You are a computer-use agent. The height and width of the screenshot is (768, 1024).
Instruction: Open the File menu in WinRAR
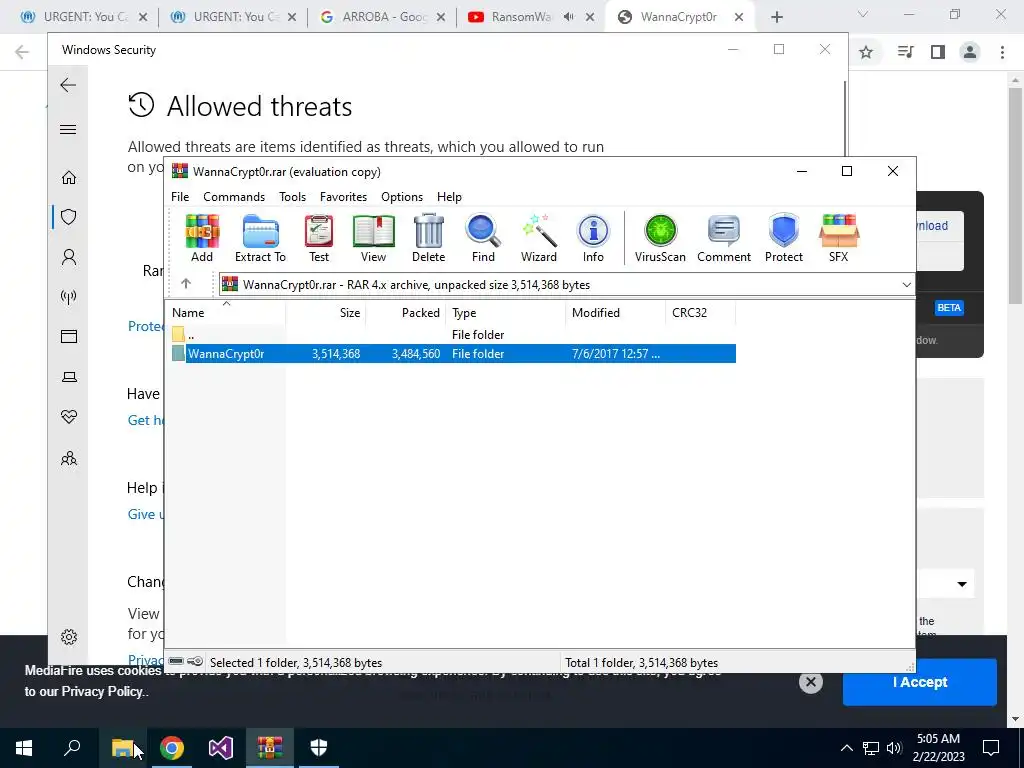point(180,197)
